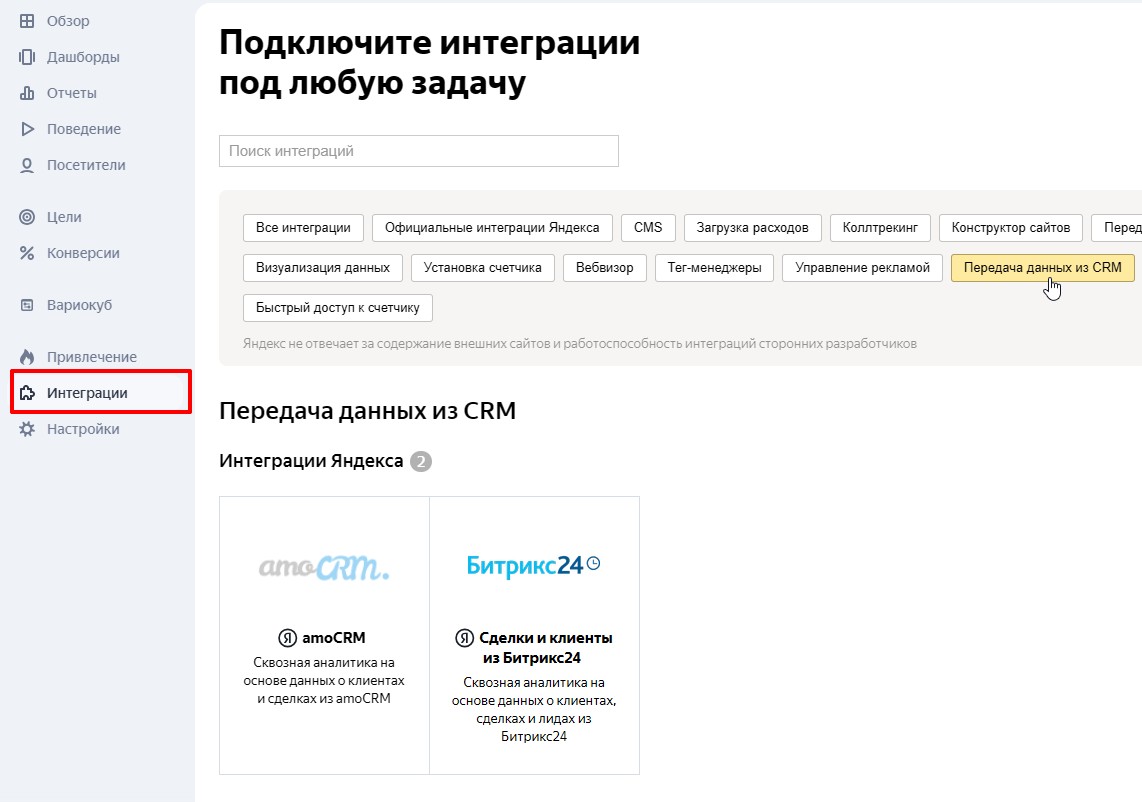Filter by Официальные интеграции Яндекса

click(x=492, y=228)
